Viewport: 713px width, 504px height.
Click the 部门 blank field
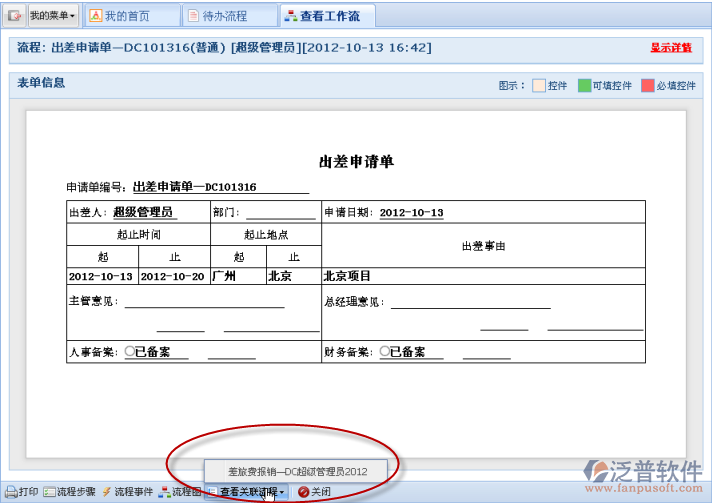[280, 214]
